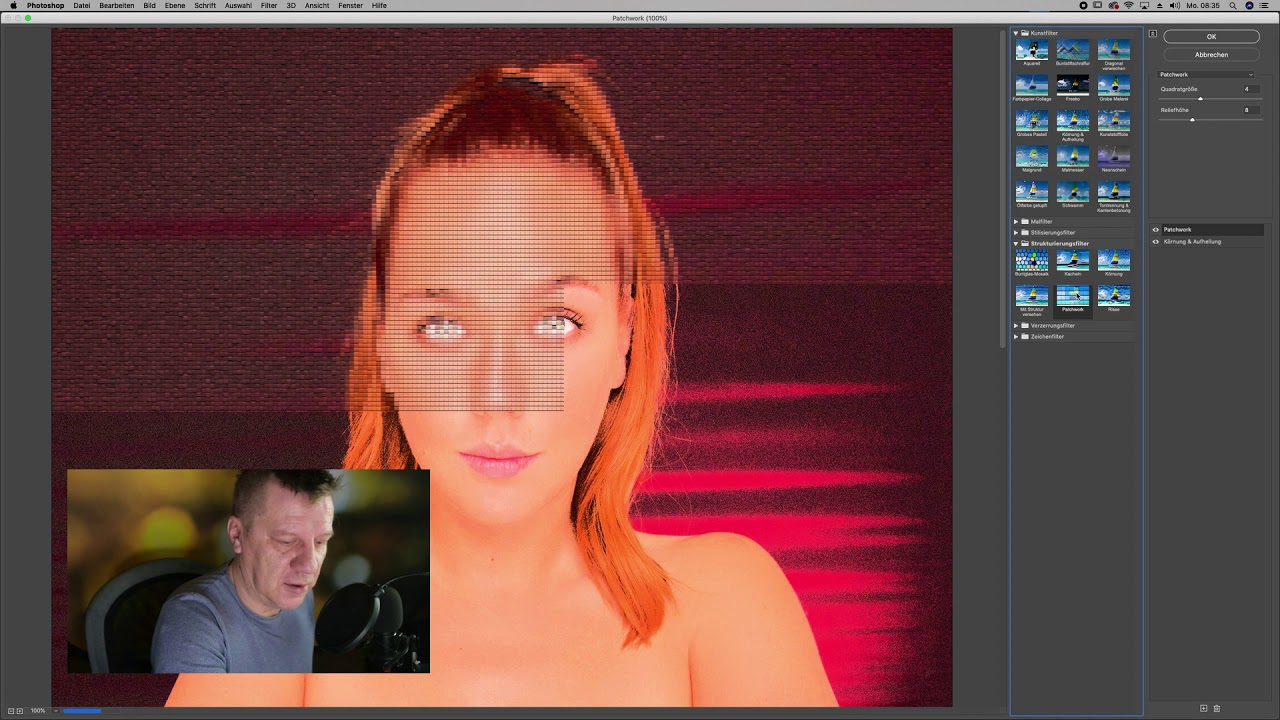This screenshot has width=1280, height=720.
Task: Select the Buntstiftschraffur filter thumbnail
Action: [x=1073, y=49]
